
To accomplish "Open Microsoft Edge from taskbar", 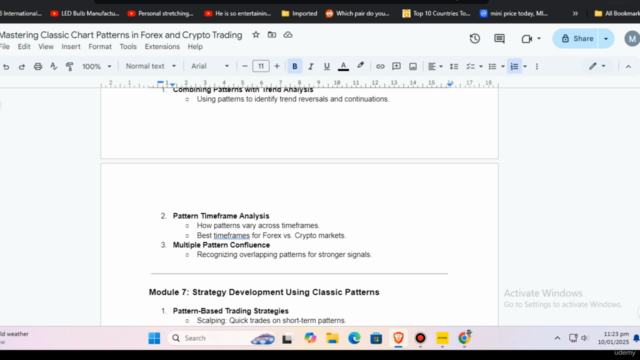I will click(354, 338).
